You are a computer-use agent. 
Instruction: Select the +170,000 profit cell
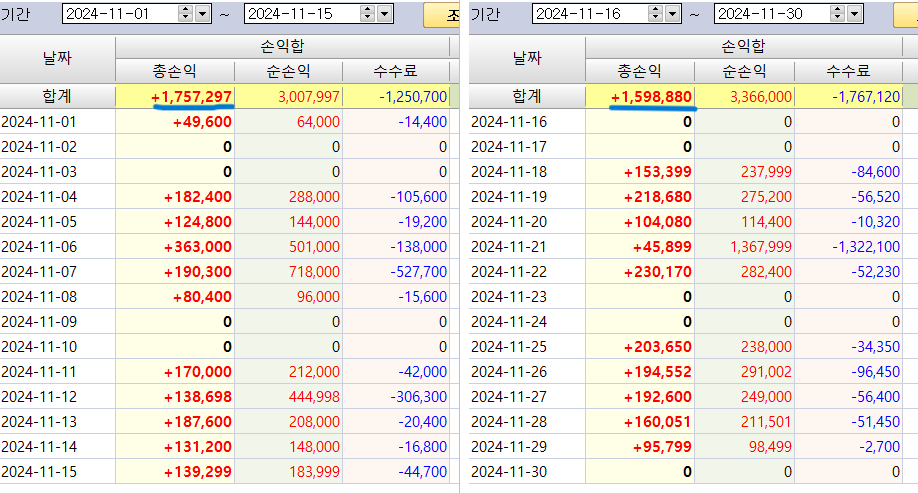pos(175,372)
